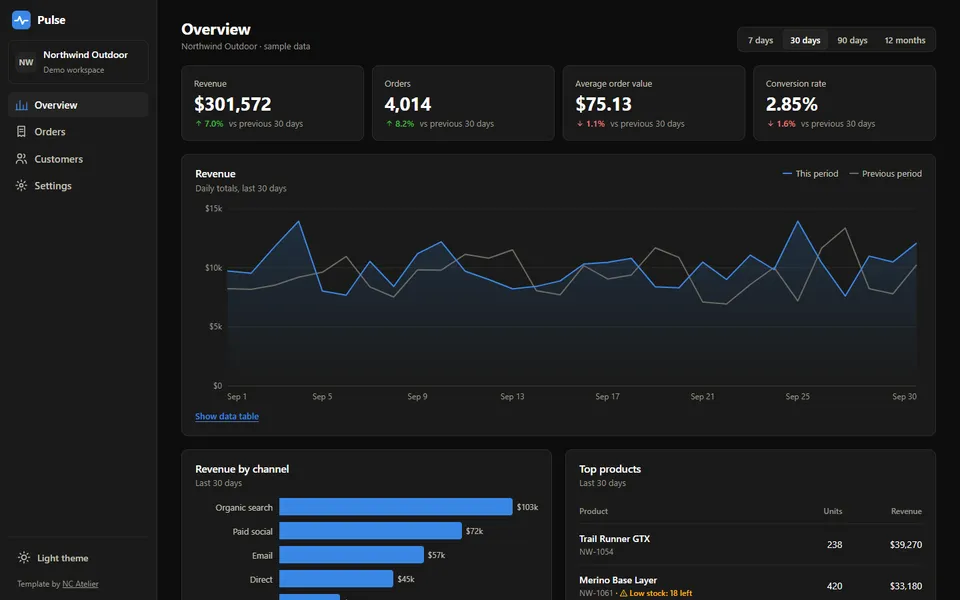Click the Pulse logo icon

(21, 20)
